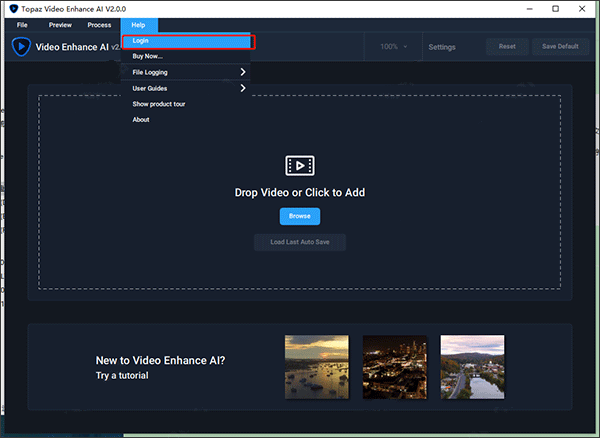Close the open Help menu

pyautogui.click(x=139, y=25)
